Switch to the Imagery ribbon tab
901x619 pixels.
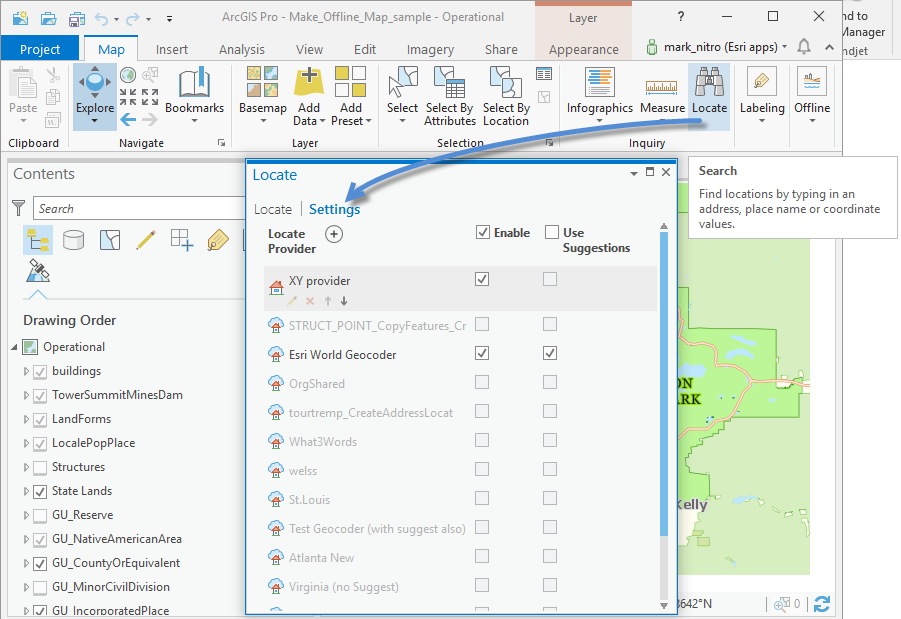[x=430, y=49]
